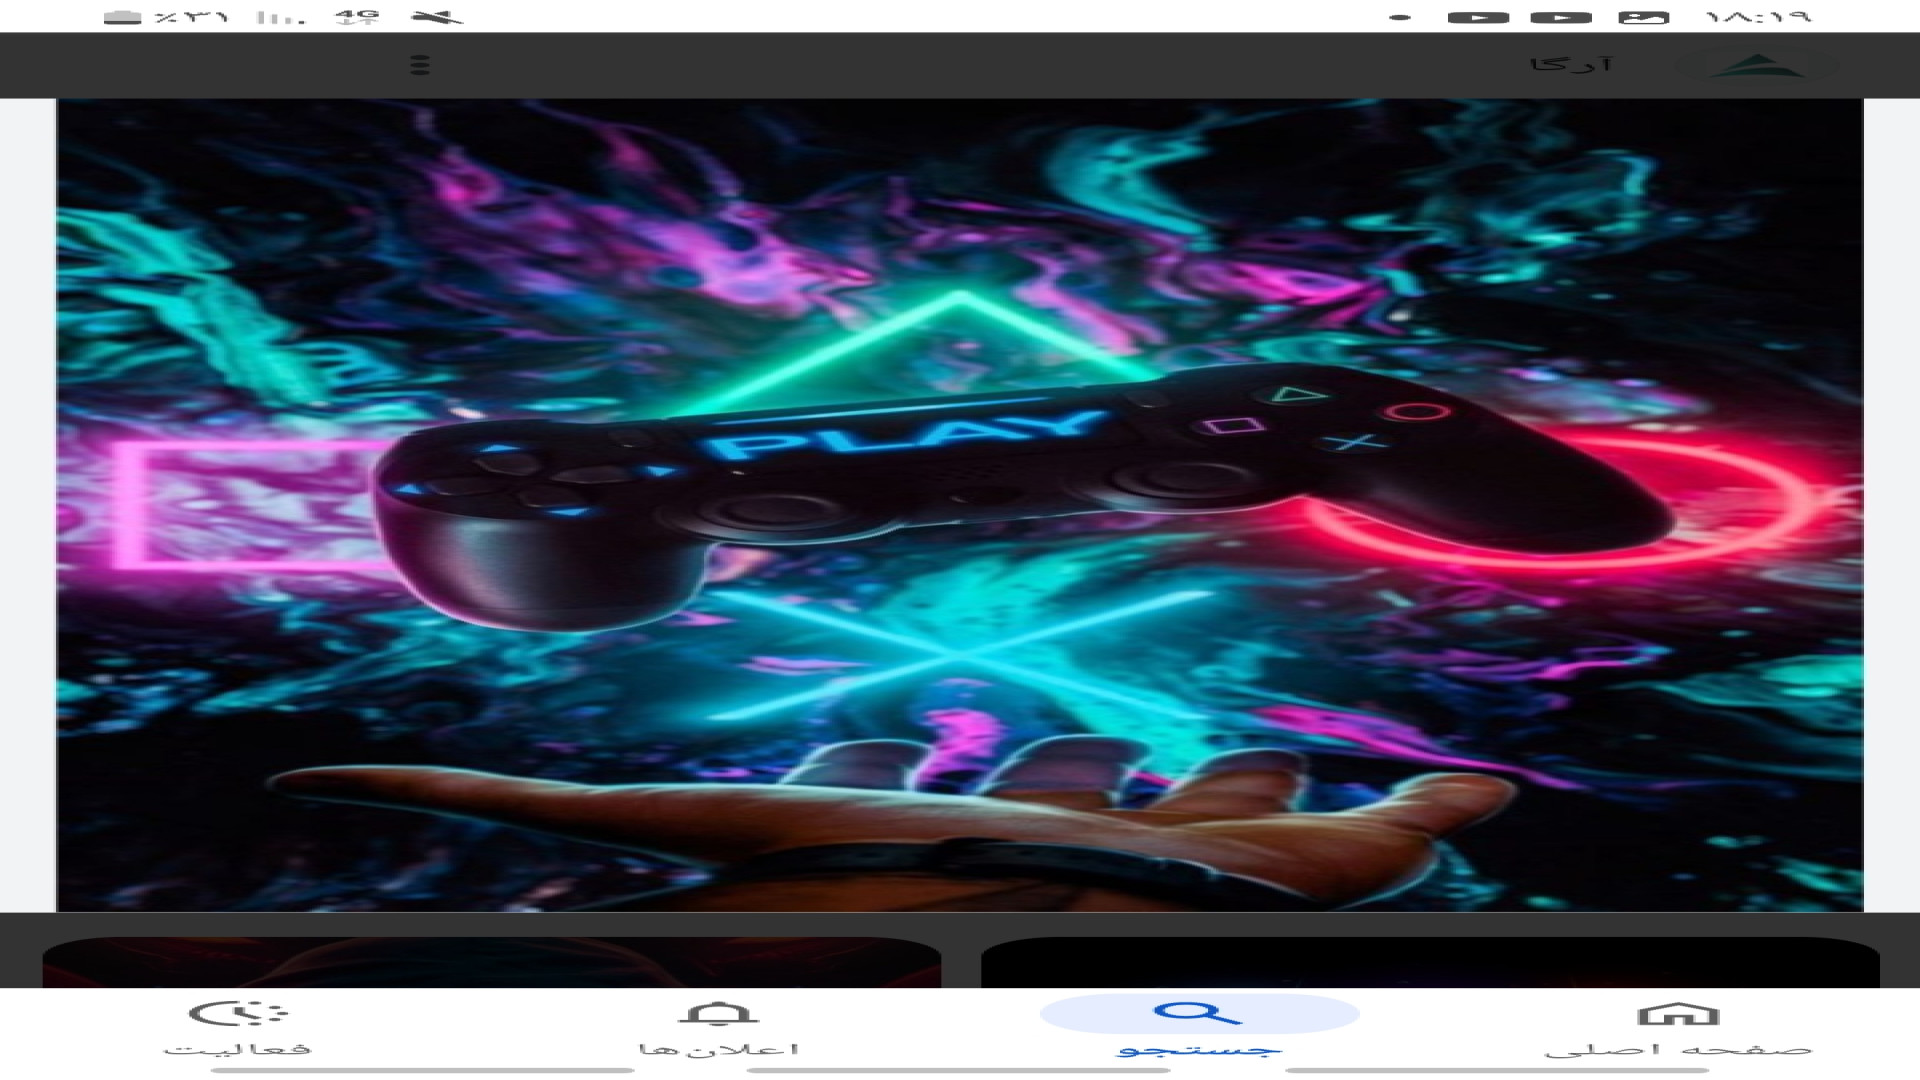Screen dimensions: 1920x1080
Task: Open the three-dot overflow menu
Action: 420,65
